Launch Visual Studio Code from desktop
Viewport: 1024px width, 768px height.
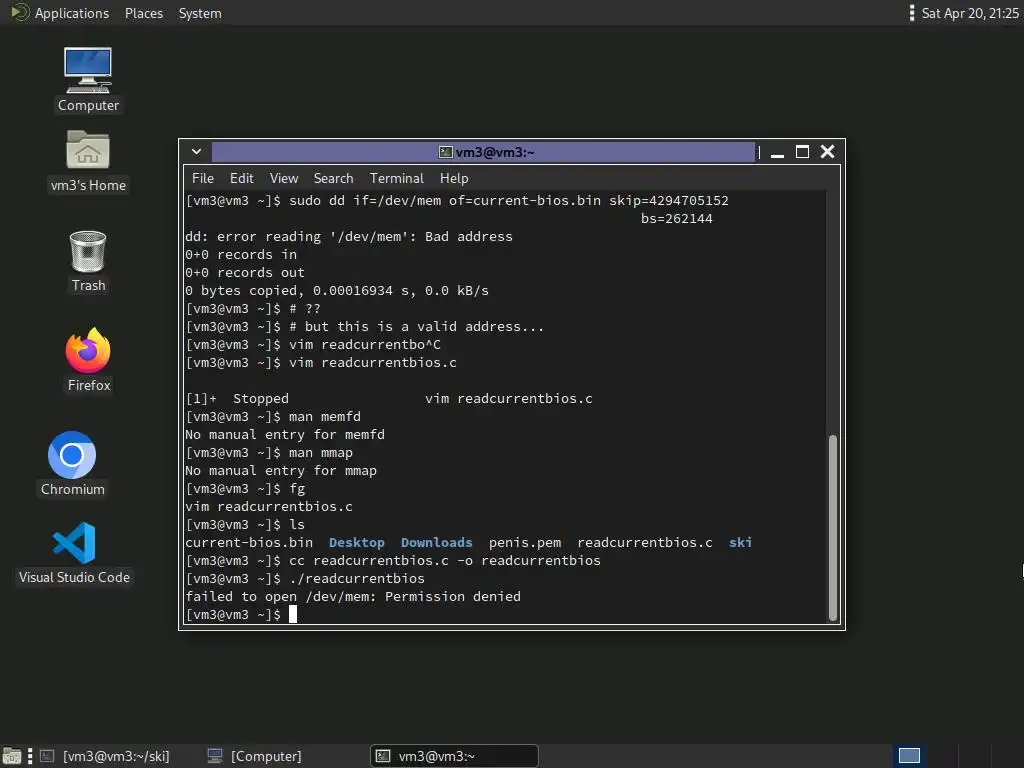74,552
